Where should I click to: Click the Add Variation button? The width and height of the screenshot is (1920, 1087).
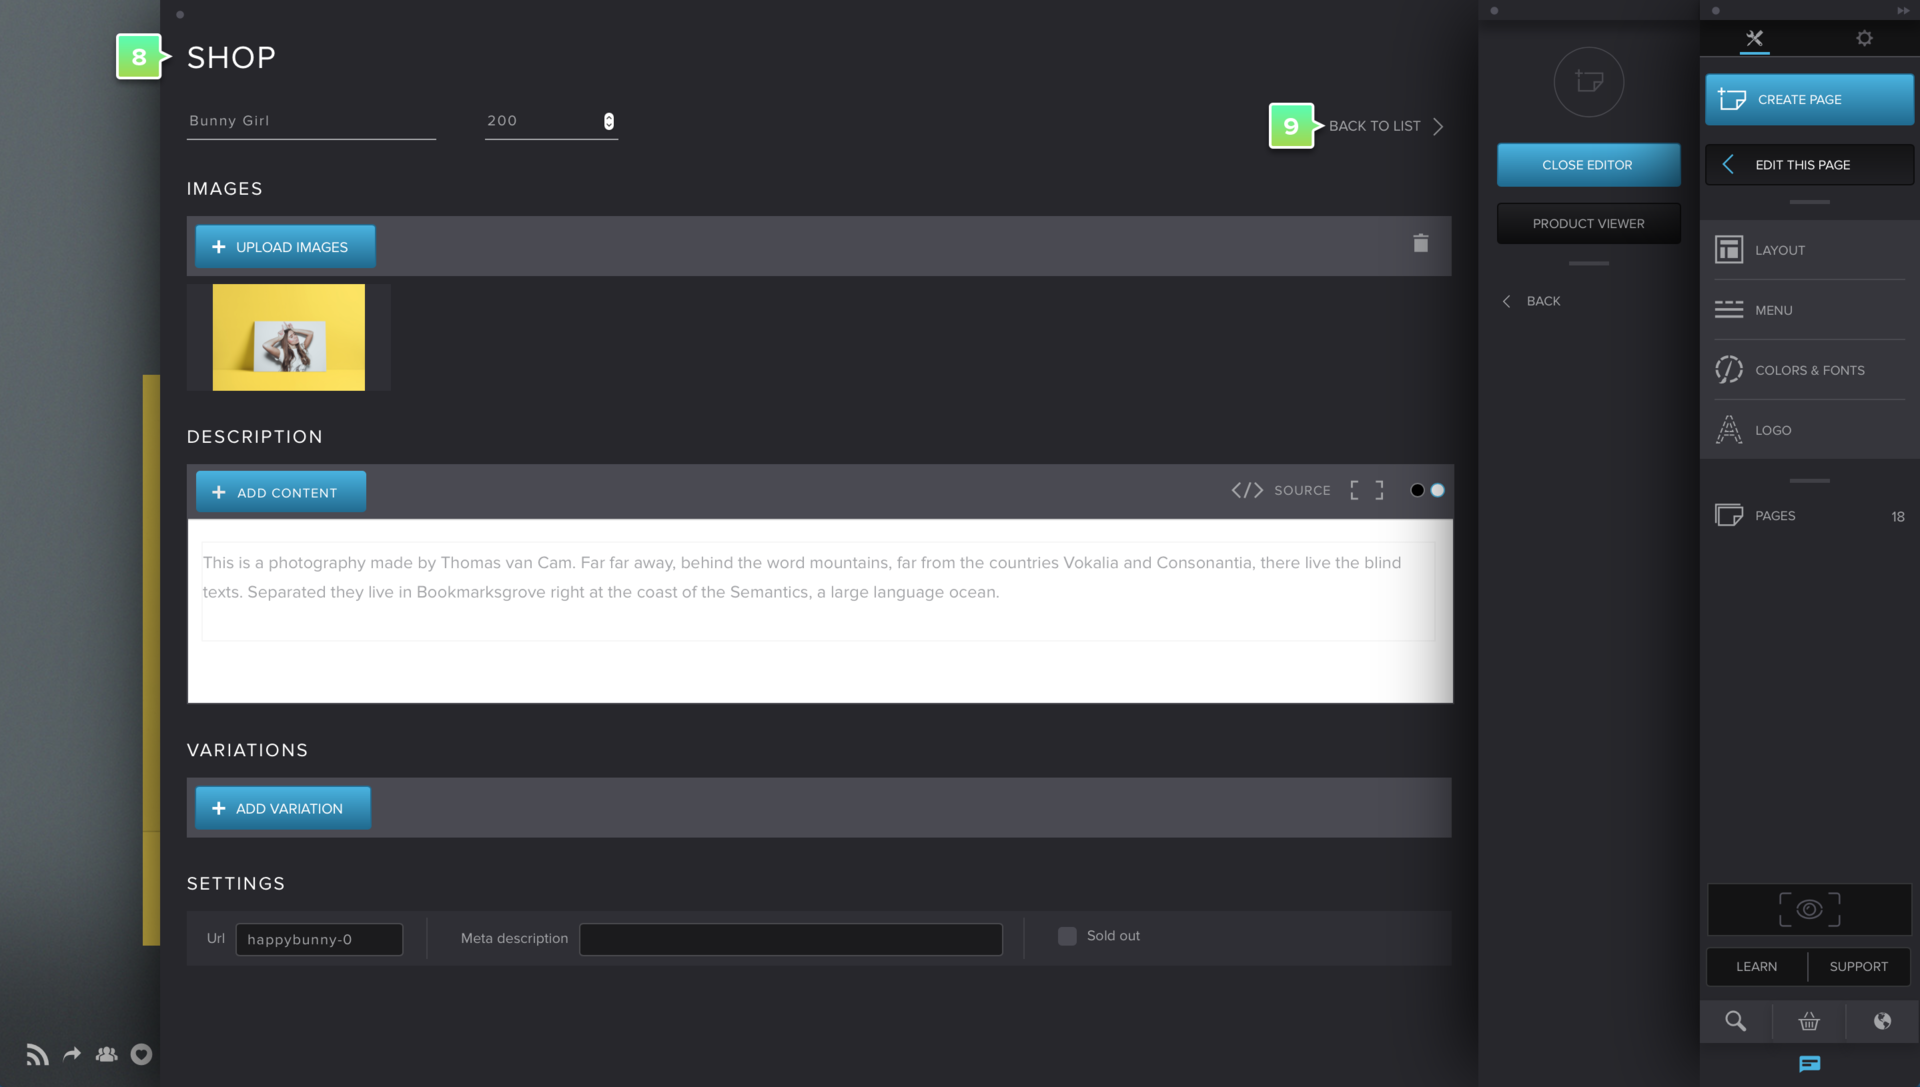click(283, 808)
